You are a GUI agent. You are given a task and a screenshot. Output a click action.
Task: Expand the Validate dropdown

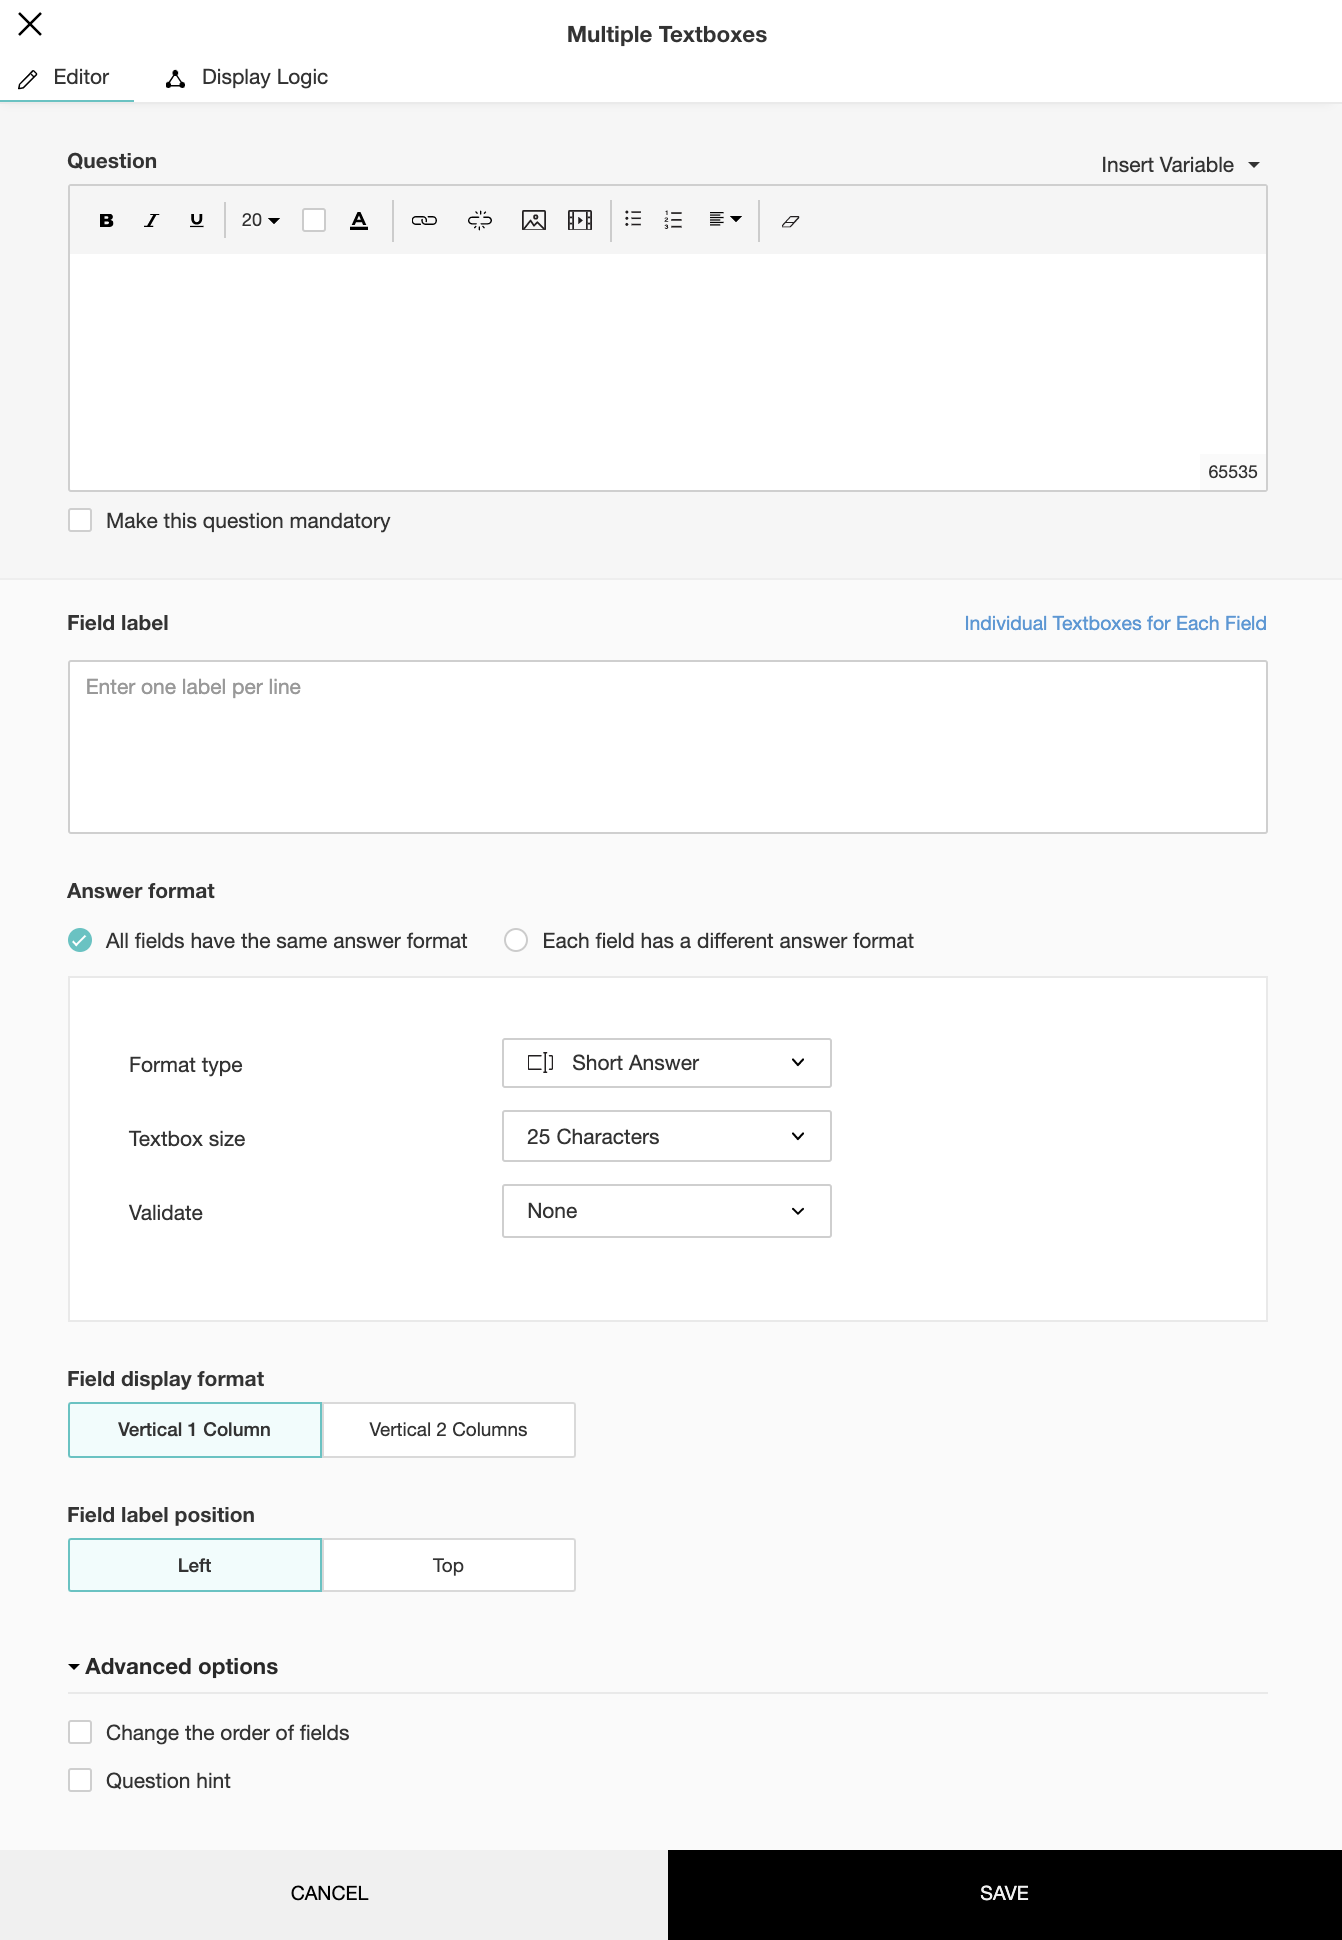click(x=666, y=1211)
